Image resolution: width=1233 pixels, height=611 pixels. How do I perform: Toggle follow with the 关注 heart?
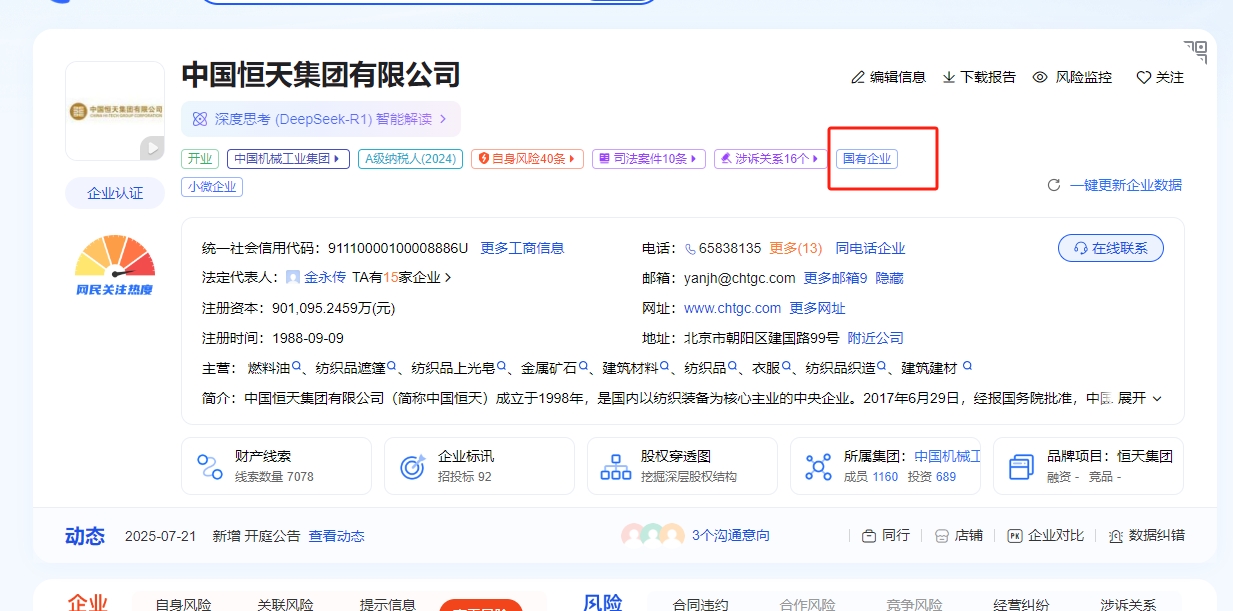tap(1143, 77)
